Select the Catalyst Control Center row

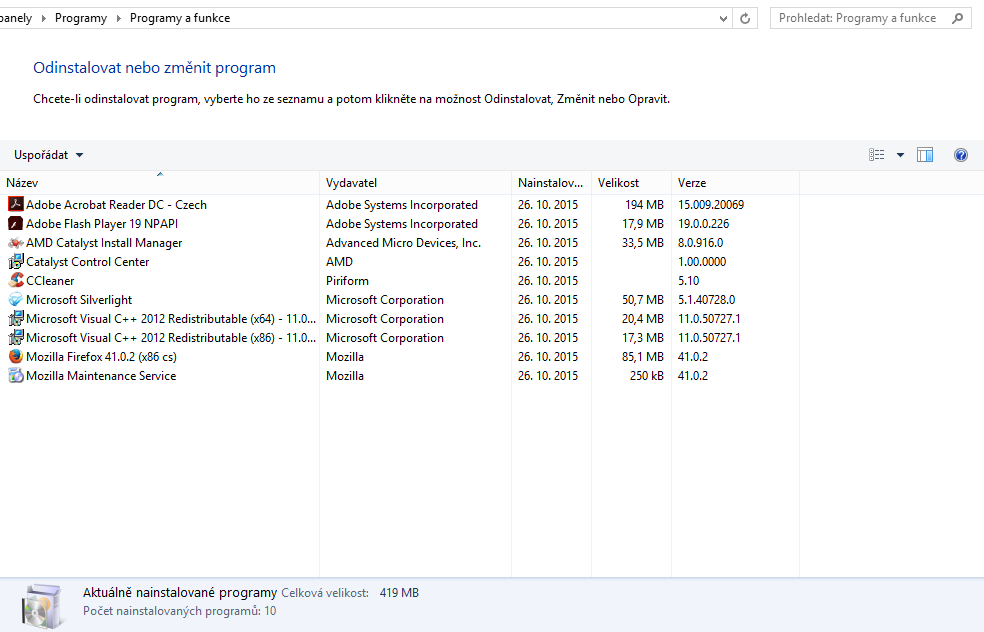pos(88,262)
